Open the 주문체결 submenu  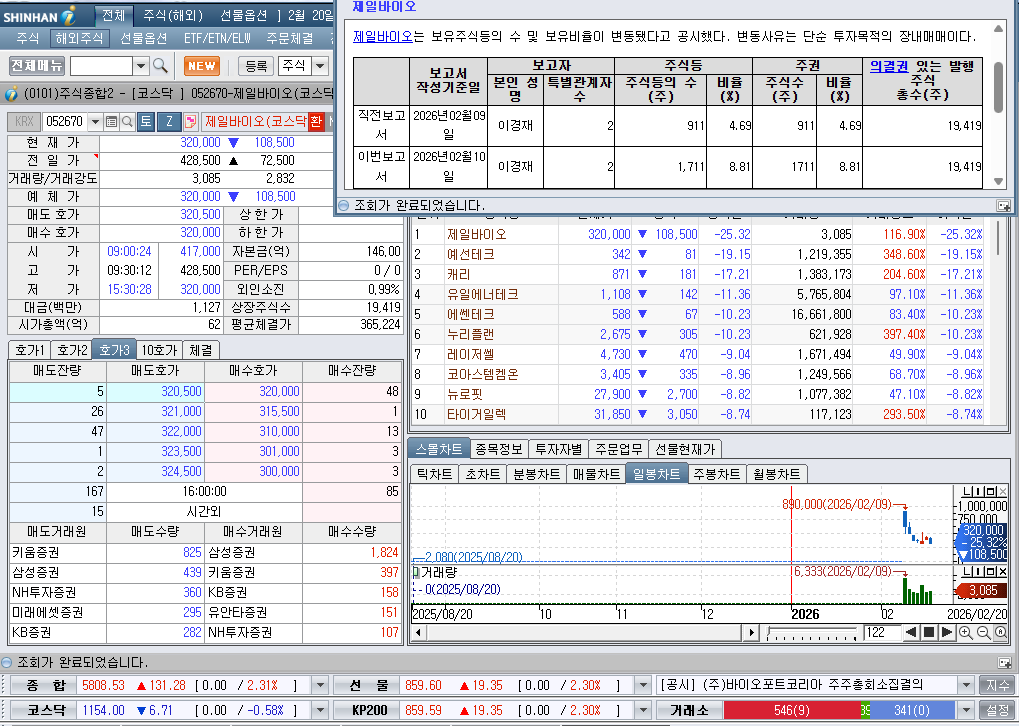(x=289, y=38)
